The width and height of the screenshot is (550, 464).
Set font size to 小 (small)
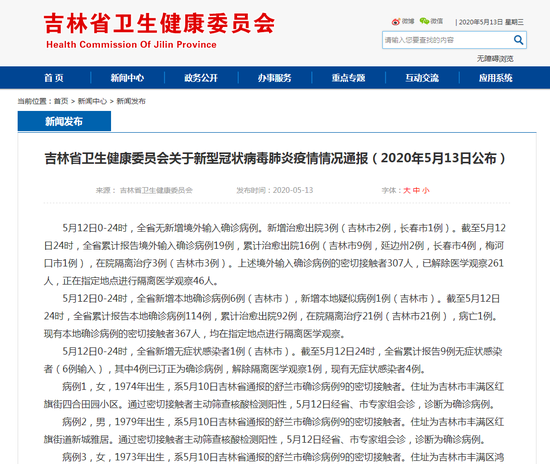coord(426,190)
